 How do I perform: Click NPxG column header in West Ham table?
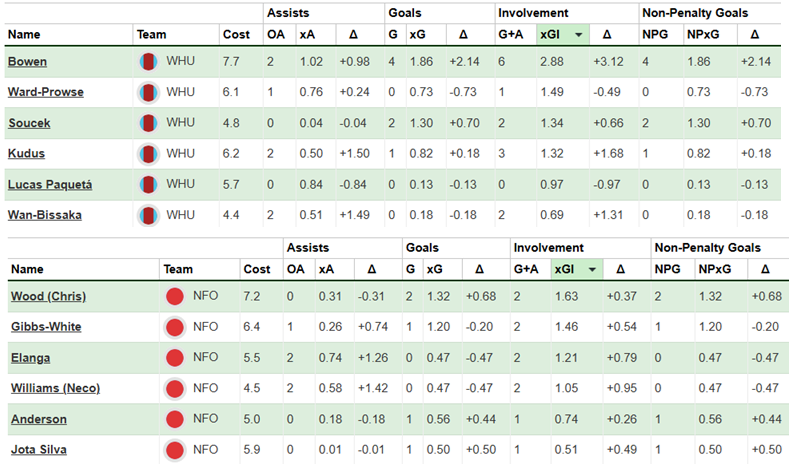coord(700,35)
